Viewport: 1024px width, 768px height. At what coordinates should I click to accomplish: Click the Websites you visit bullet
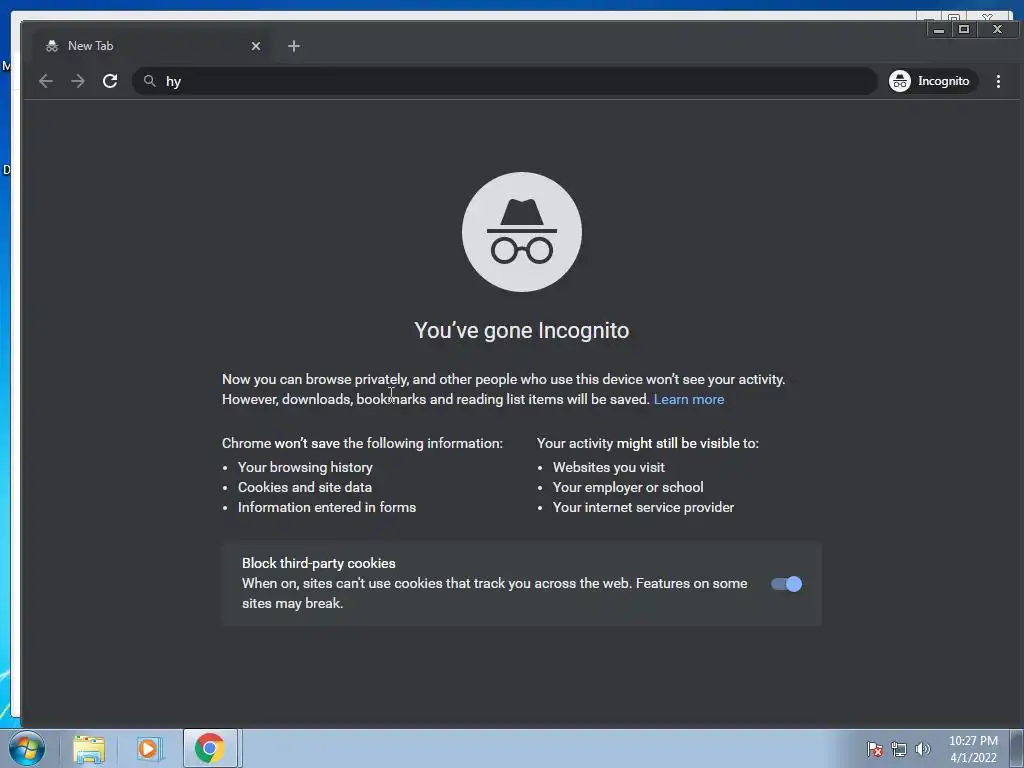(x=609, y=468)
